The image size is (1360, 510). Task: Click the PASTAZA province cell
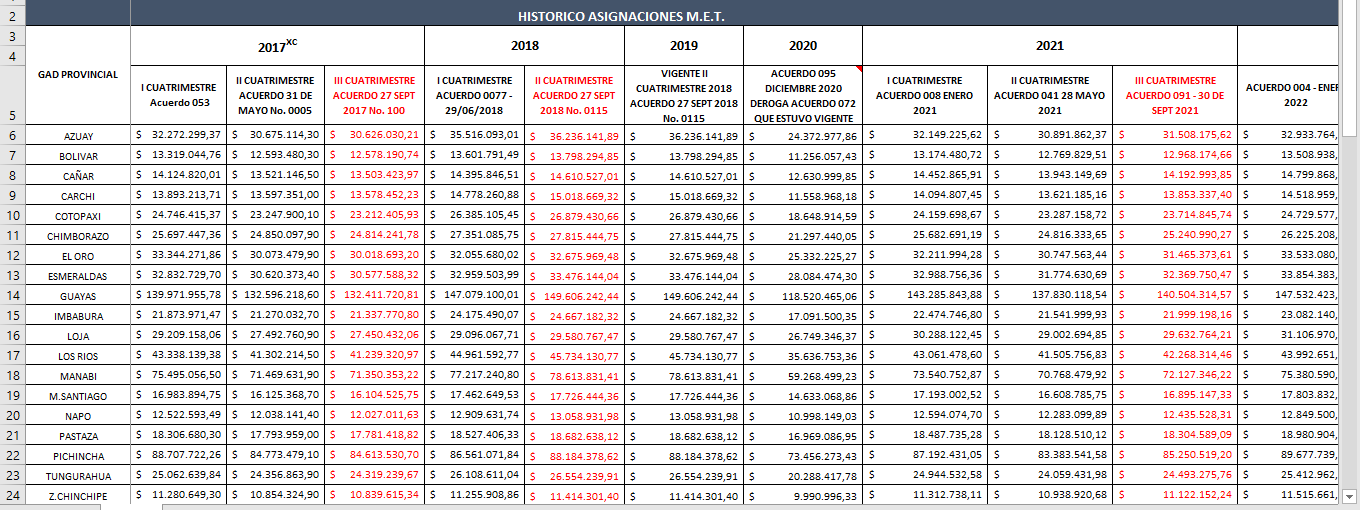(x=78, y=435)
